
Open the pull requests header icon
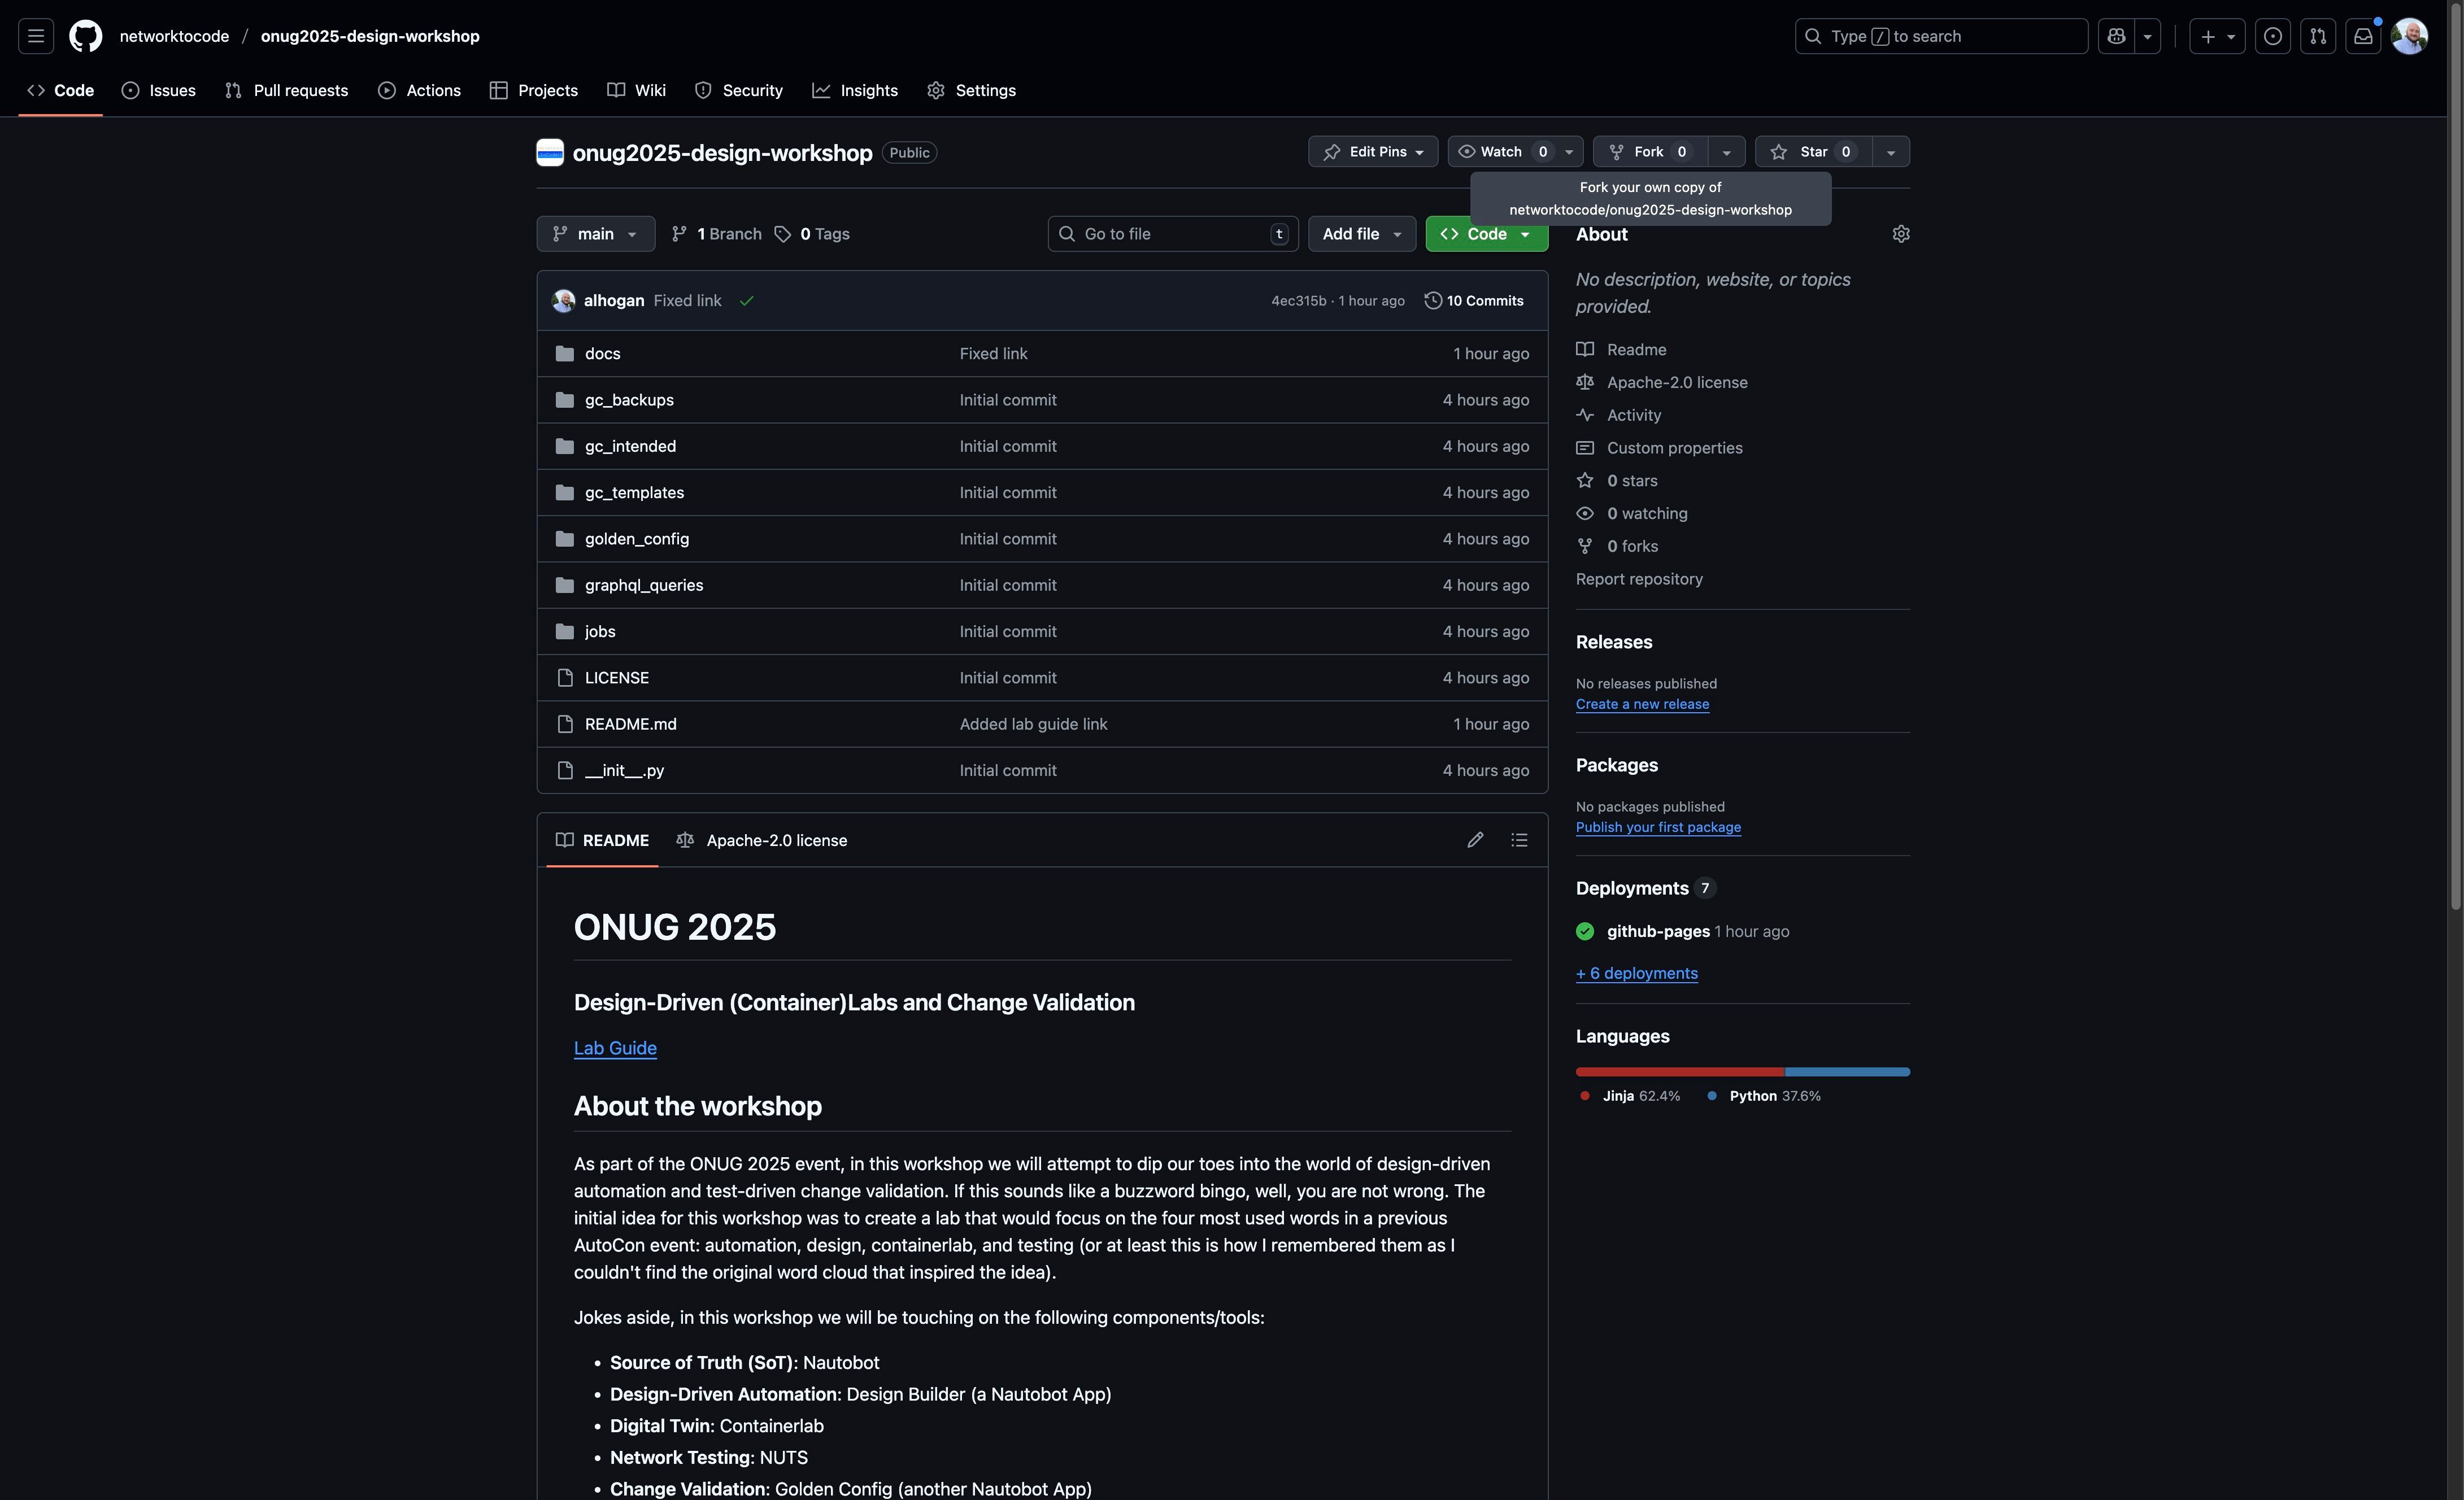point(2318,36)
